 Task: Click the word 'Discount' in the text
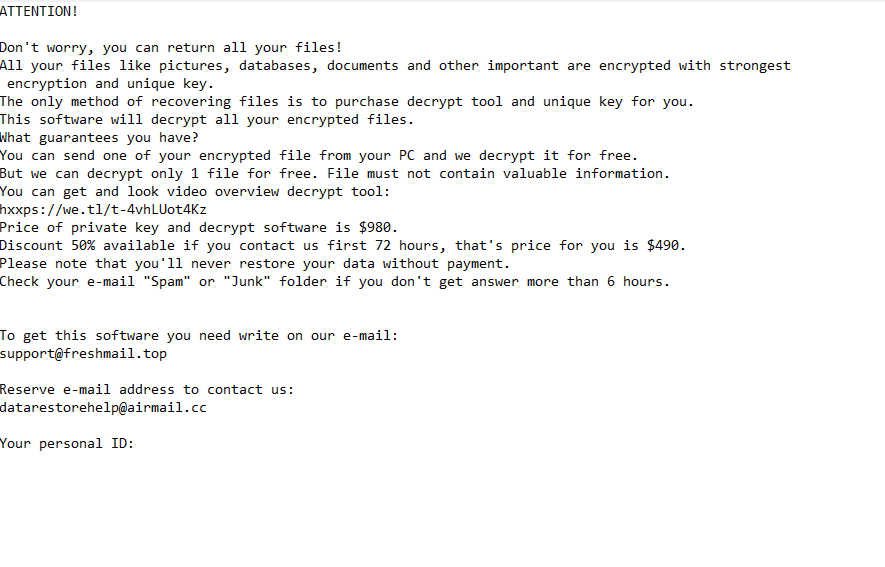click(x=32, y=245)
